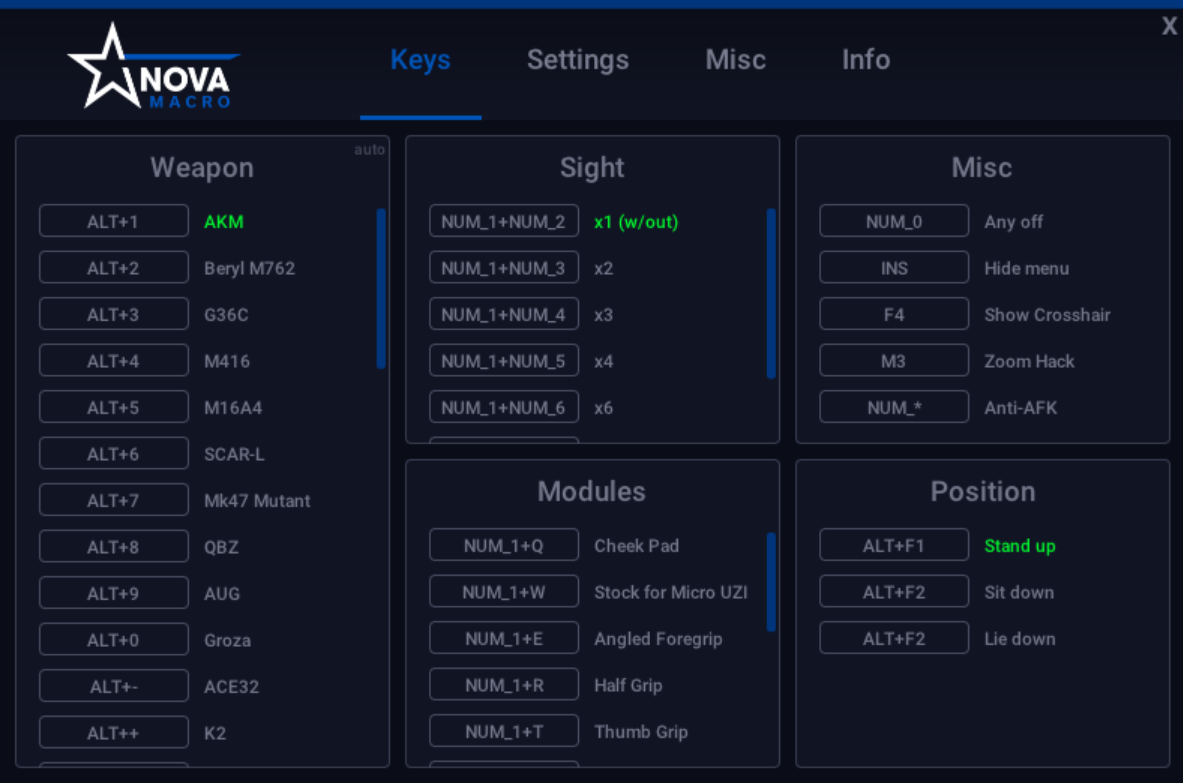
Task: Rebind the AKM hotkey ALT+1
Action: 113,220
